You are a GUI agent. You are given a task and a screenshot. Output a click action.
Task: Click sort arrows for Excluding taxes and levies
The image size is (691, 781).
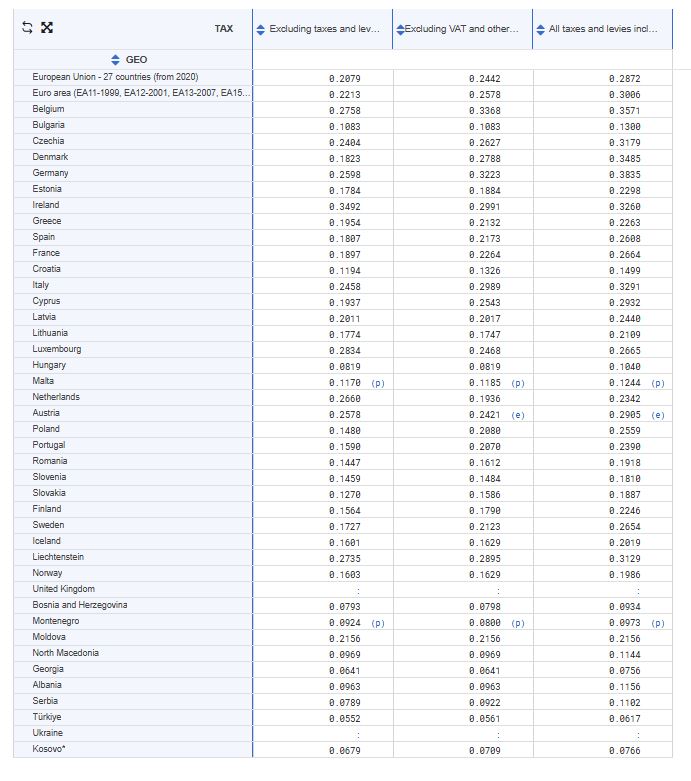pyautogui.click(x=261, y=29)
